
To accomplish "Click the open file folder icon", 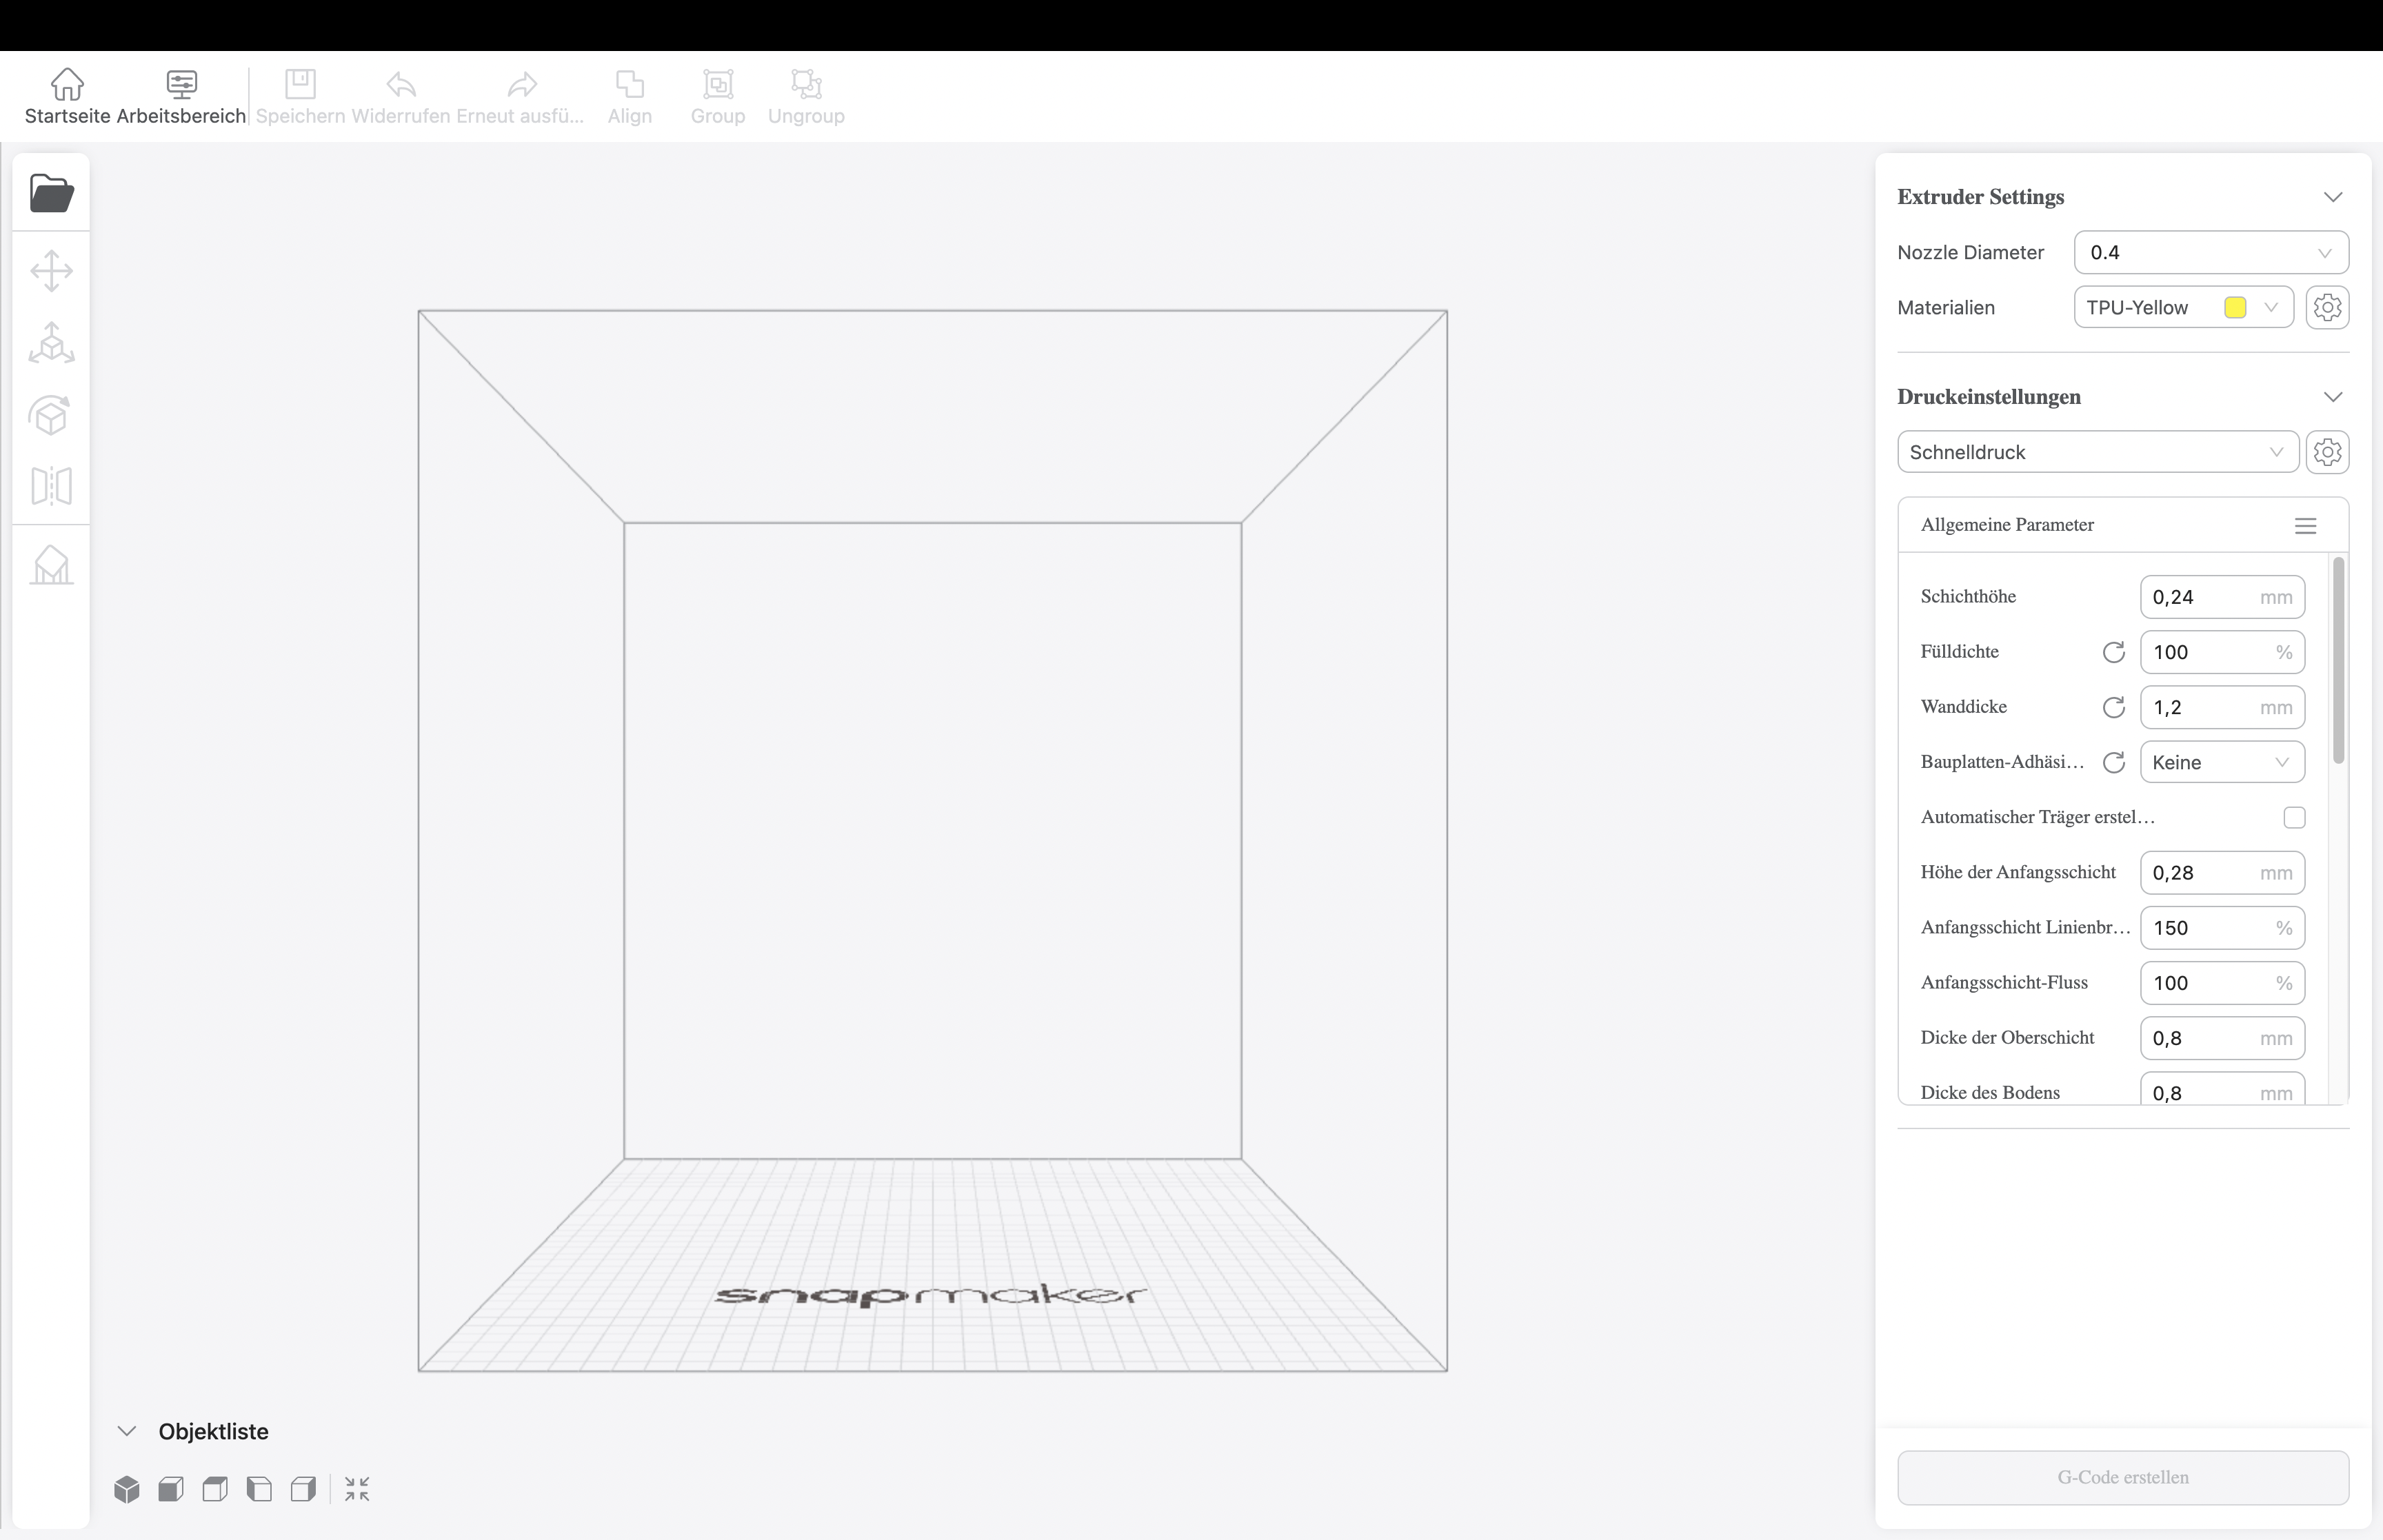I will coord(51,193).
